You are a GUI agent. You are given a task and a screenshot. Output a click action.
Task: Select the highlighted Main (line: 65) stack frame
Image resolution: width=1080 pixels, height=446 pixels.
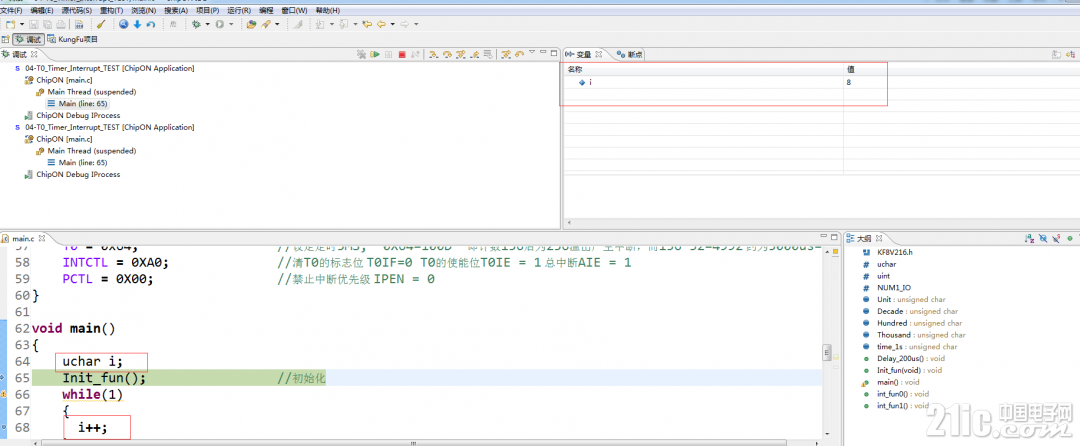coord(78,104)
